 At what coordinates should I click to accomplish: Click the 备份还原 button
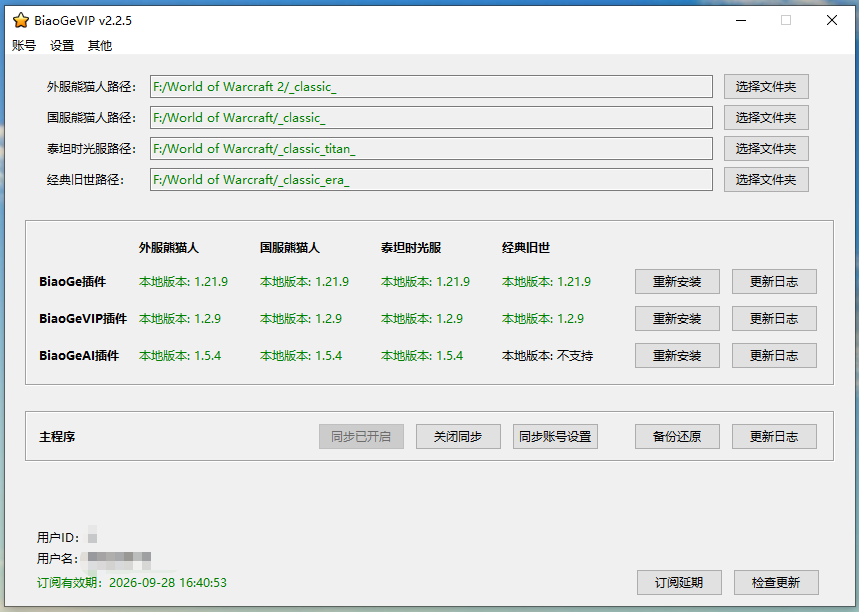tap(677, 437)
